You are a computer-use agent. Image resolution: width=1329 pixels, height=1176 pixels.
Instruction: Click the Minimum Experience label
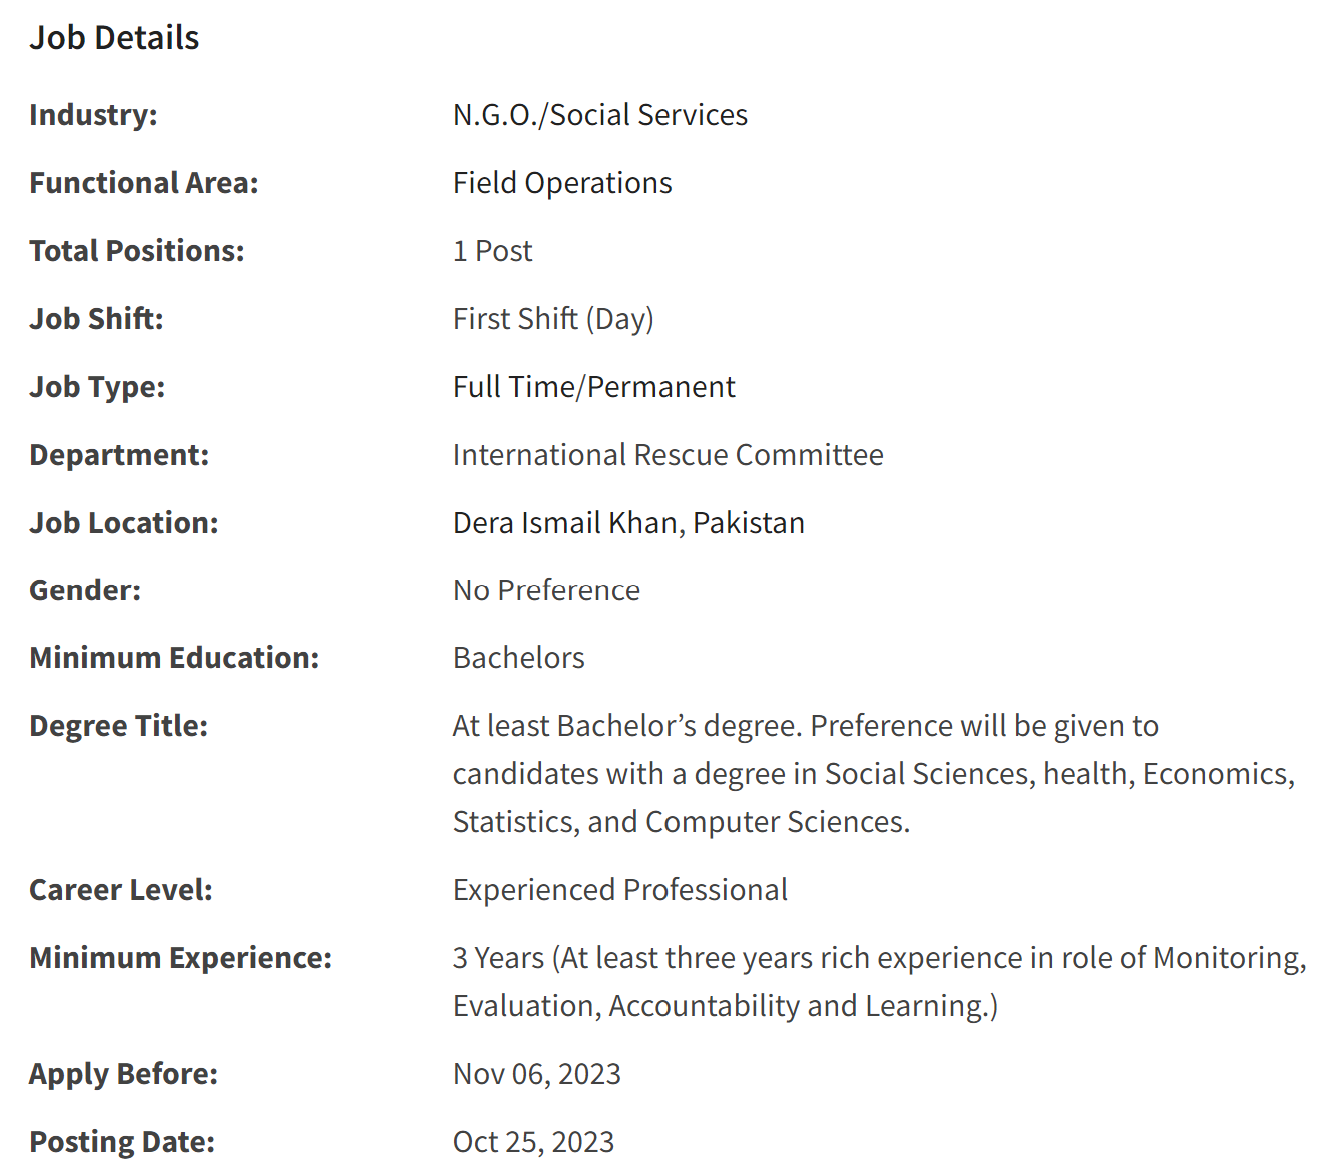tap(180, 958)
